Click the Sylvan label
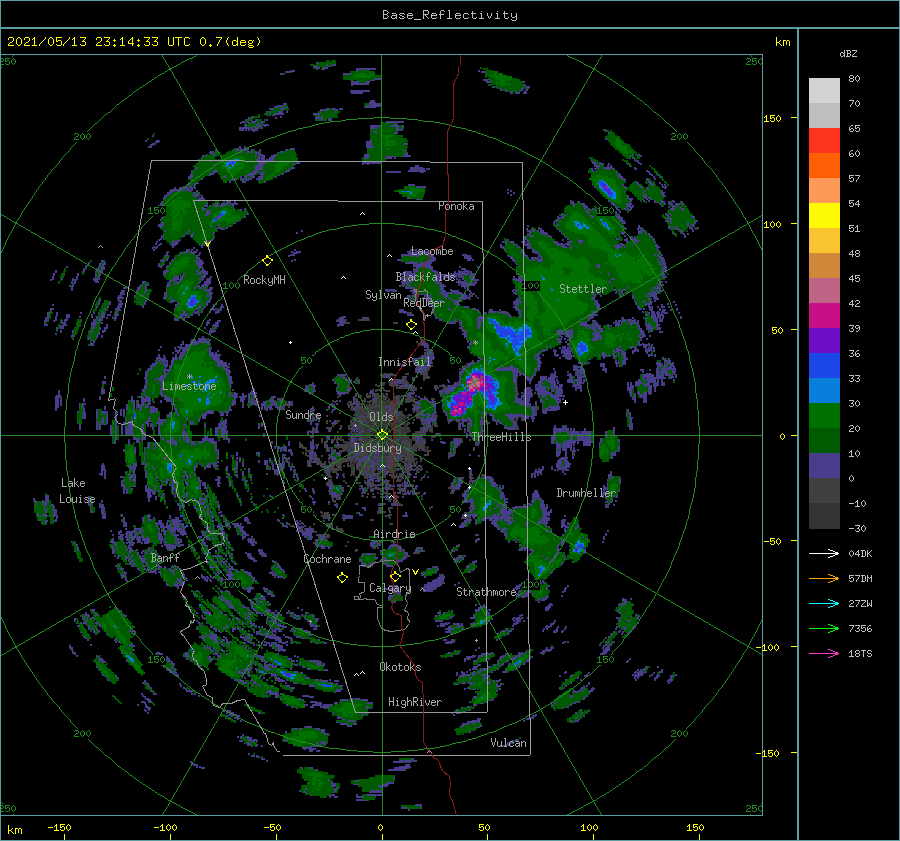Image resolution: width=900 pixels, height=841 pixels. [383, 295]
